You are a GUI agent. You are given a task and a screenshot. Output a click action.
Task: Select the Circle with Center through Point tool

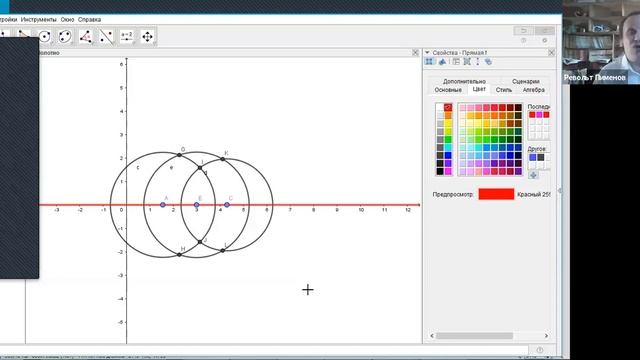coord(44,37)
